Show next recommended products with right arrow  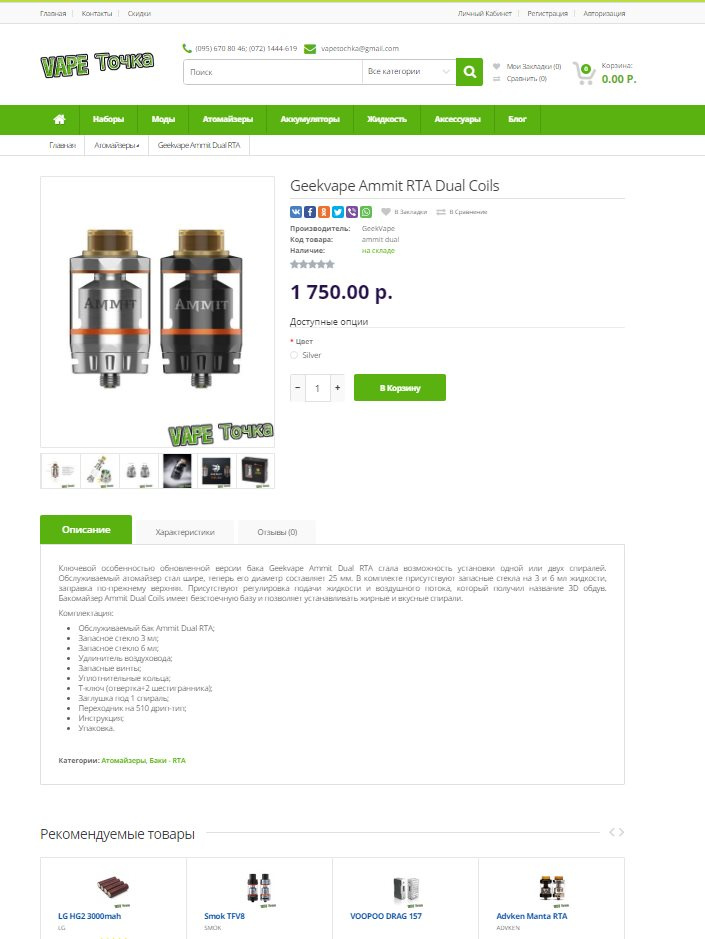point(621,832)
